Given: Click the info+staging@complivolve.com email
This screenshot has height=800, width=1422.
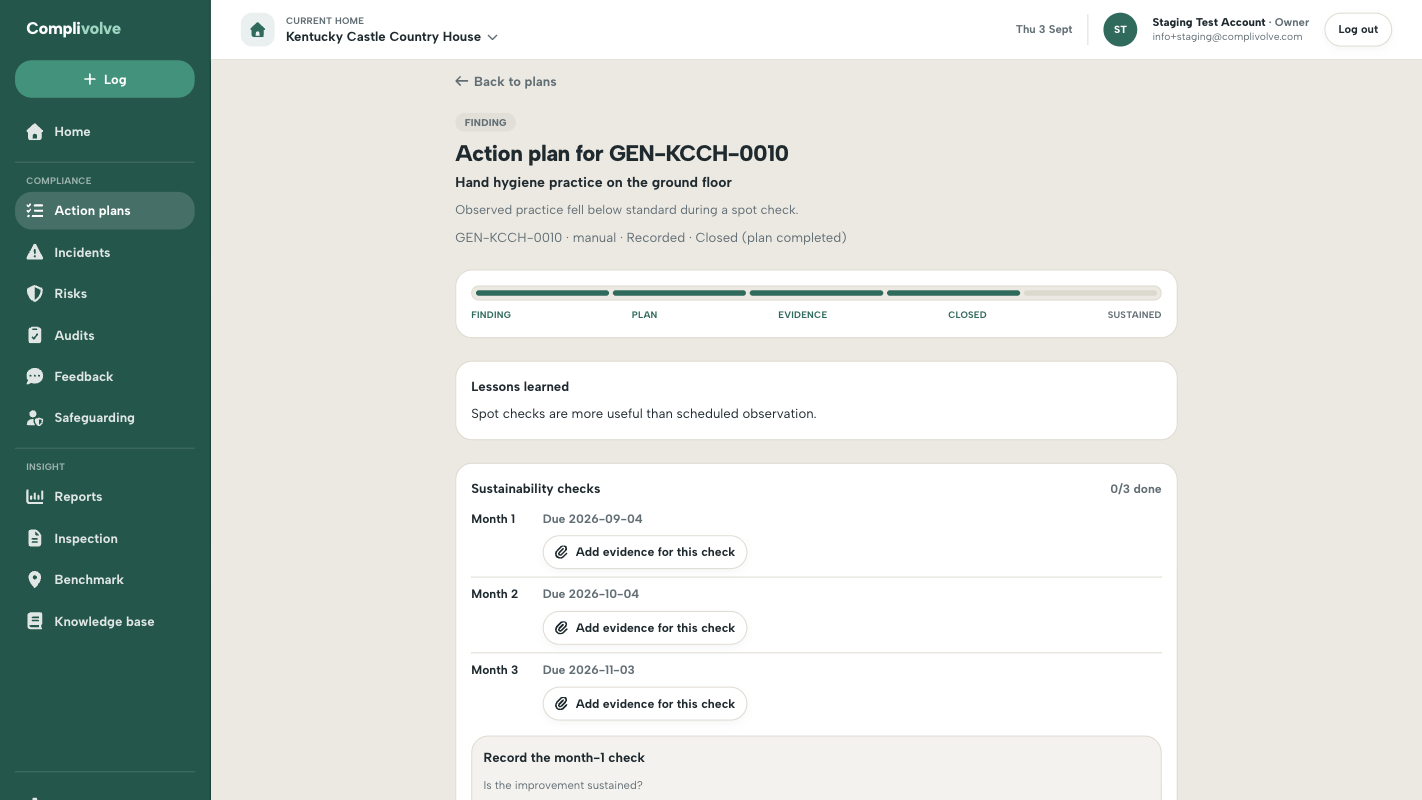Looking at the screenshot, I should pyautogui.click(x=1227, y=37).
